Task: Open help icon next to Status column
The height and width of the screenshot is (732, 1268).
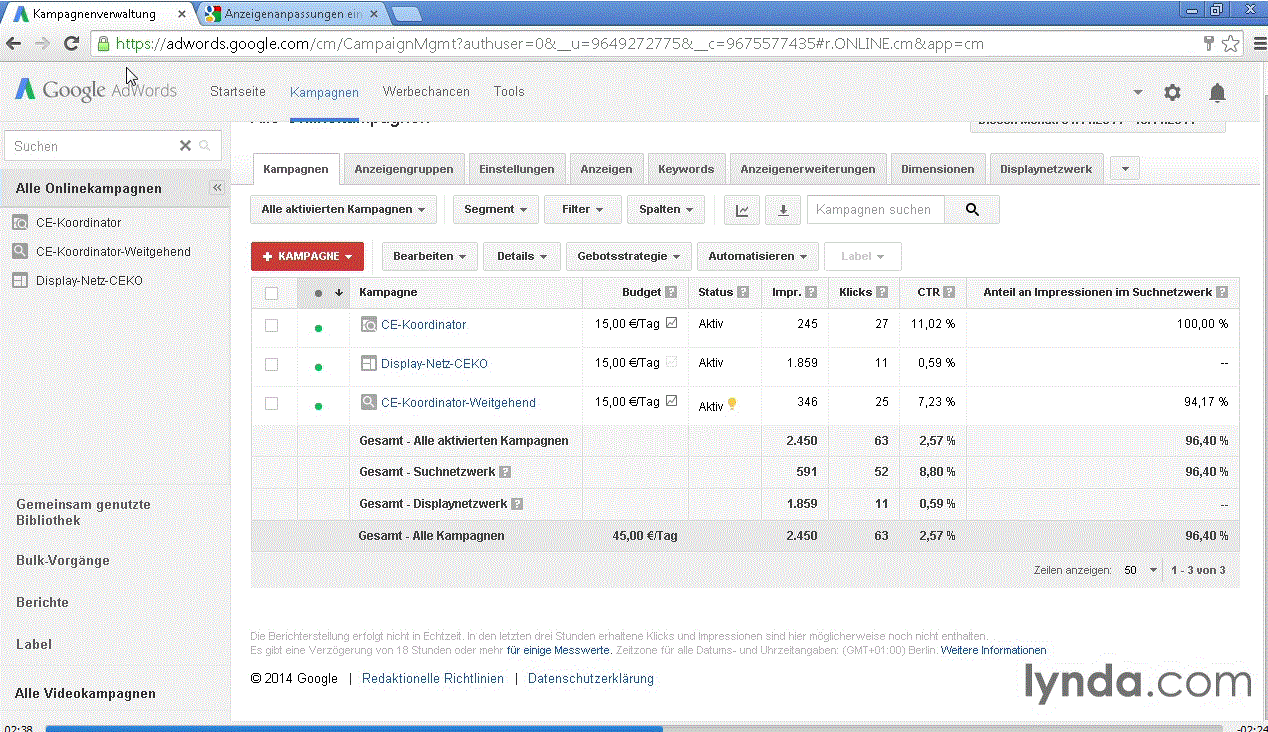Action: (743, 293)
